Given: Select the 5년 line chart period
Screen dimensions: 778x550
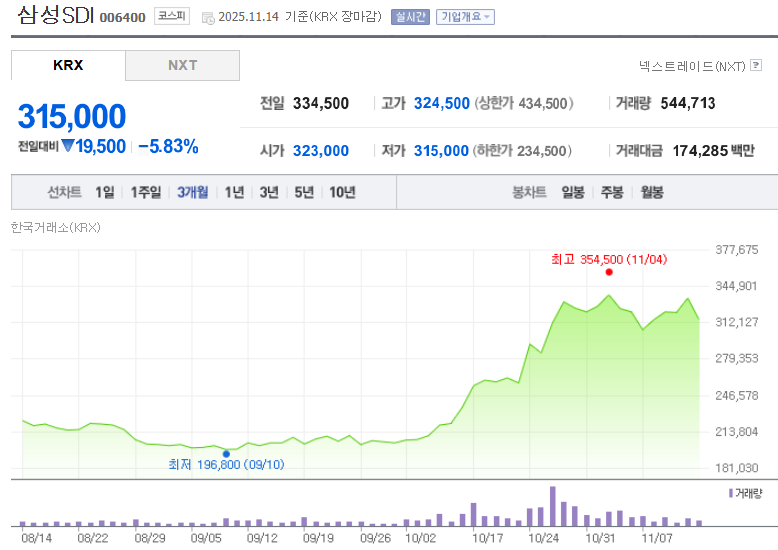Looking at the screenshot, I should click(304, 192).
